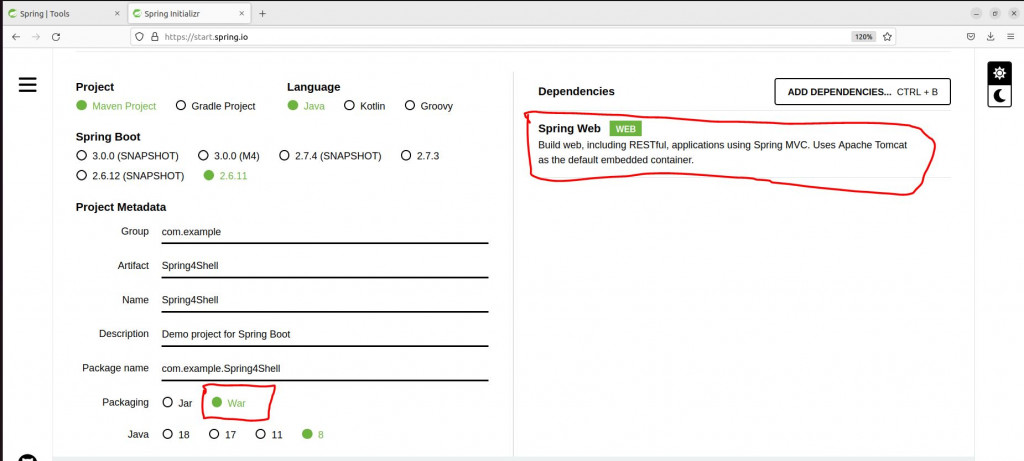1024x461 pixels.
Task: Choose War packaging option
Action: click(x=229, y=403)
